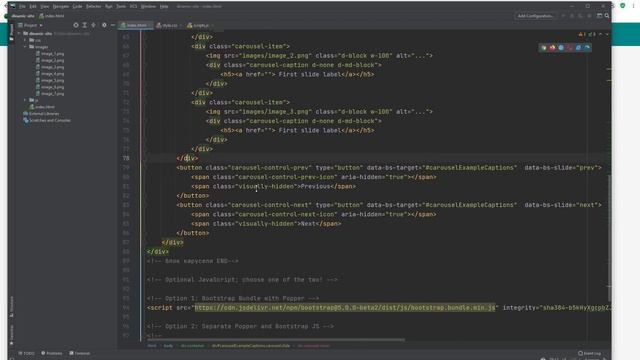Viewport: 640px width, 360px height.
Task: Click the Expand All icon in Project panel
Action: (x=84, y=25)
